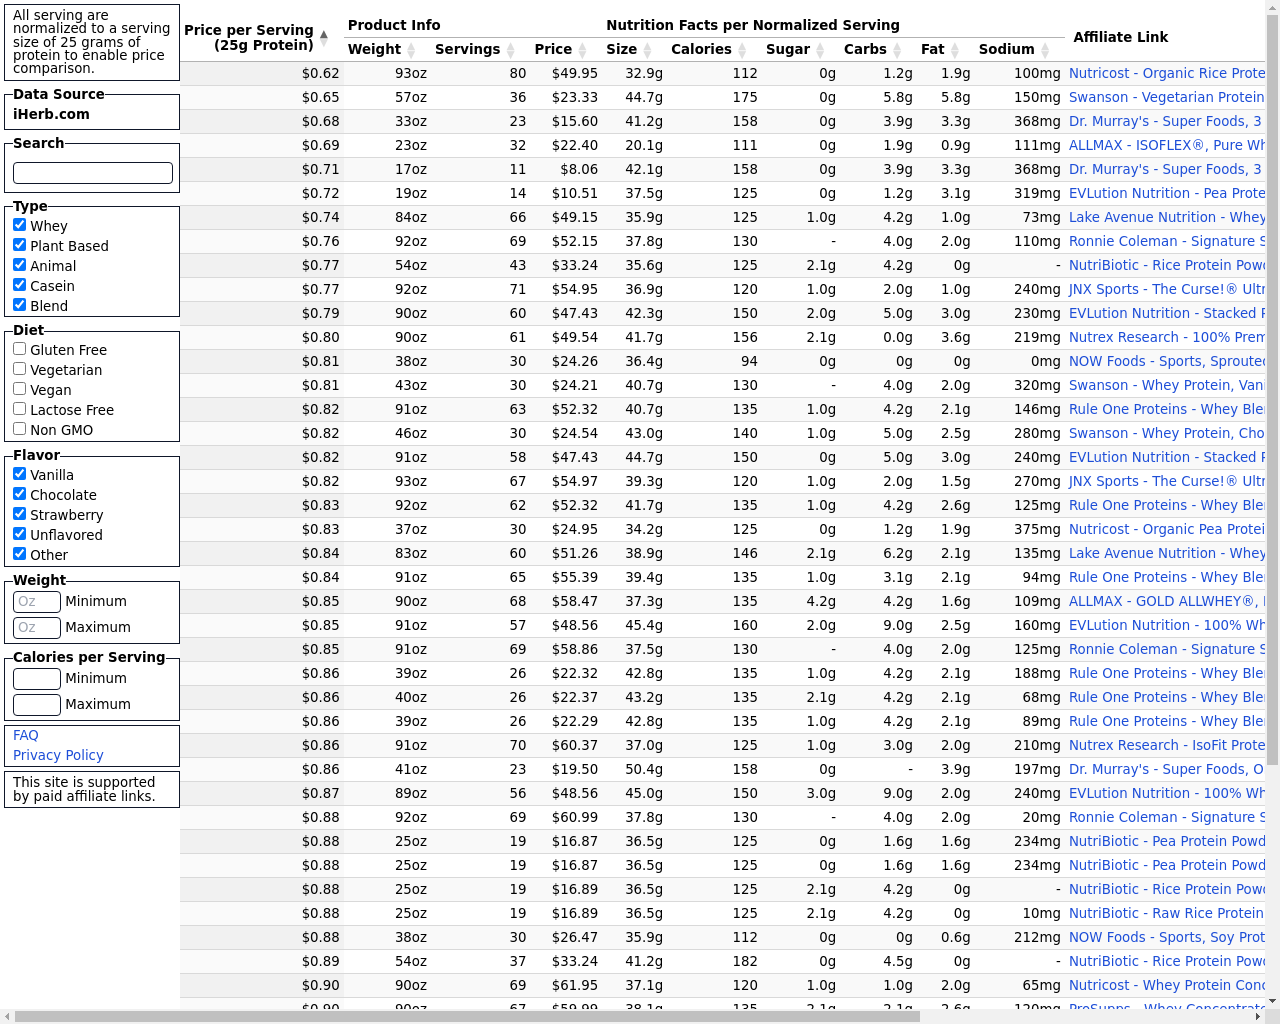Image resolution: width=1280 pixels, height=1024 pixels.
Task: Open Nutricost Whey Protein Concentrate link
Action: (1167, 985)
